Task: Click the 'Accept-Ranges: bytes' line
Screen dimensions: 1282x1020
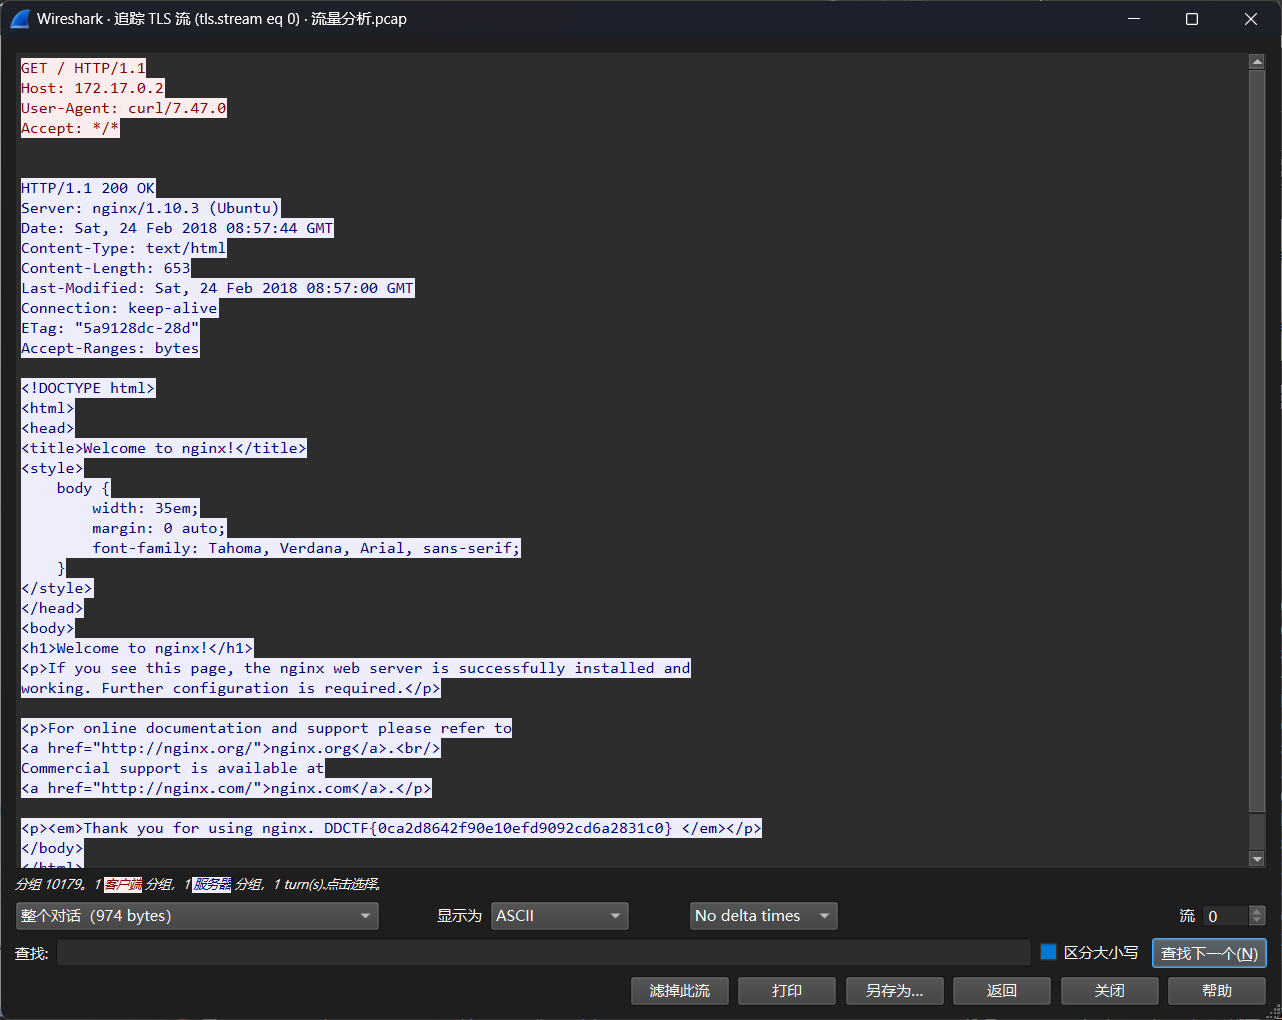Action: [110, 348]
